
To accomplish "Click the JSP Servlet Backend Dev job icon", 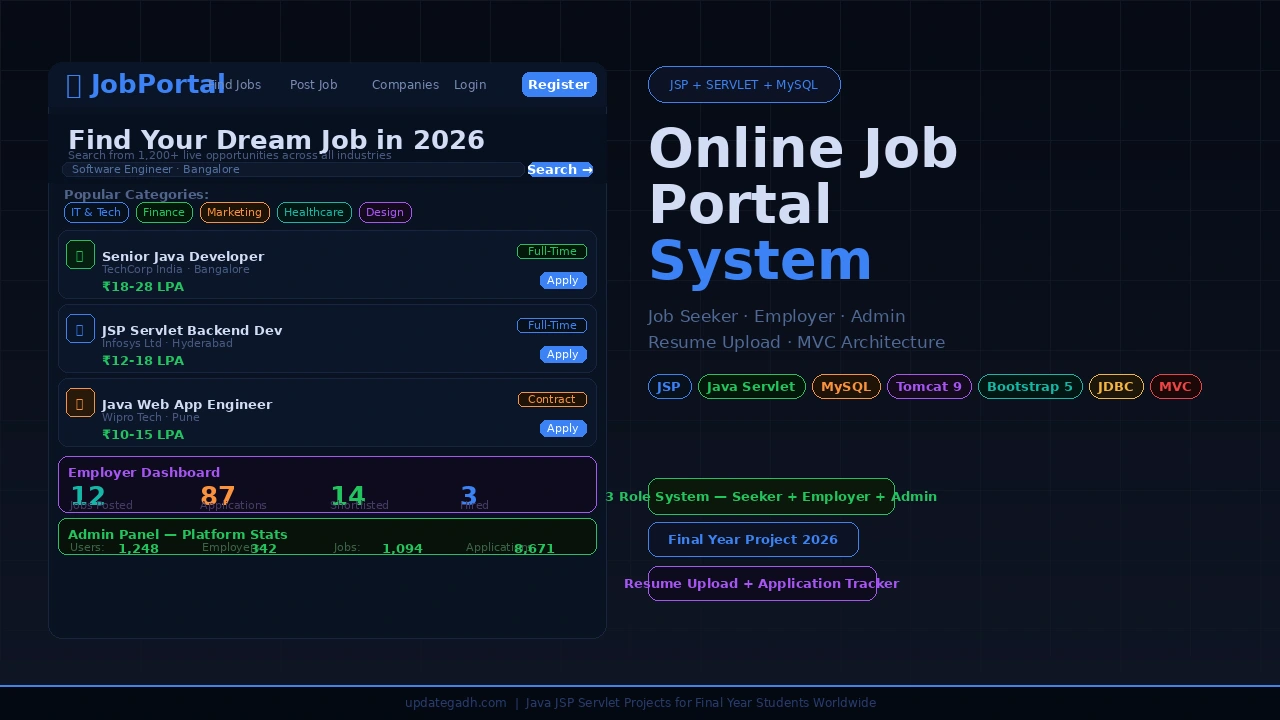I will click(80, 328).
